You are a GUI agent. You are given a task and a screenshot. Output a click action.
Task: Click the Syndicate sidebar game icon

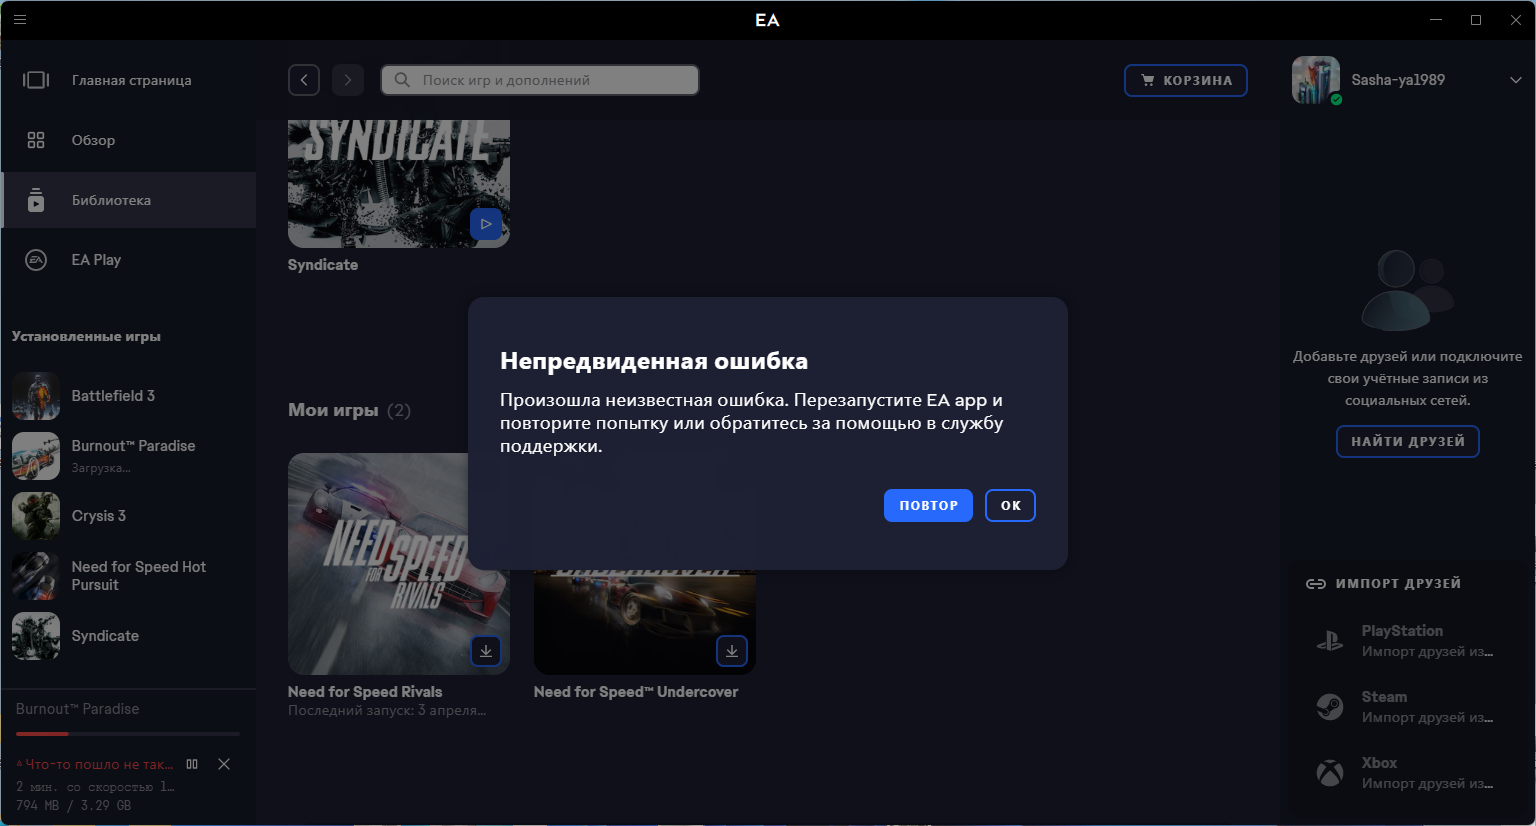pyautogui.click(x=36, y=636)
